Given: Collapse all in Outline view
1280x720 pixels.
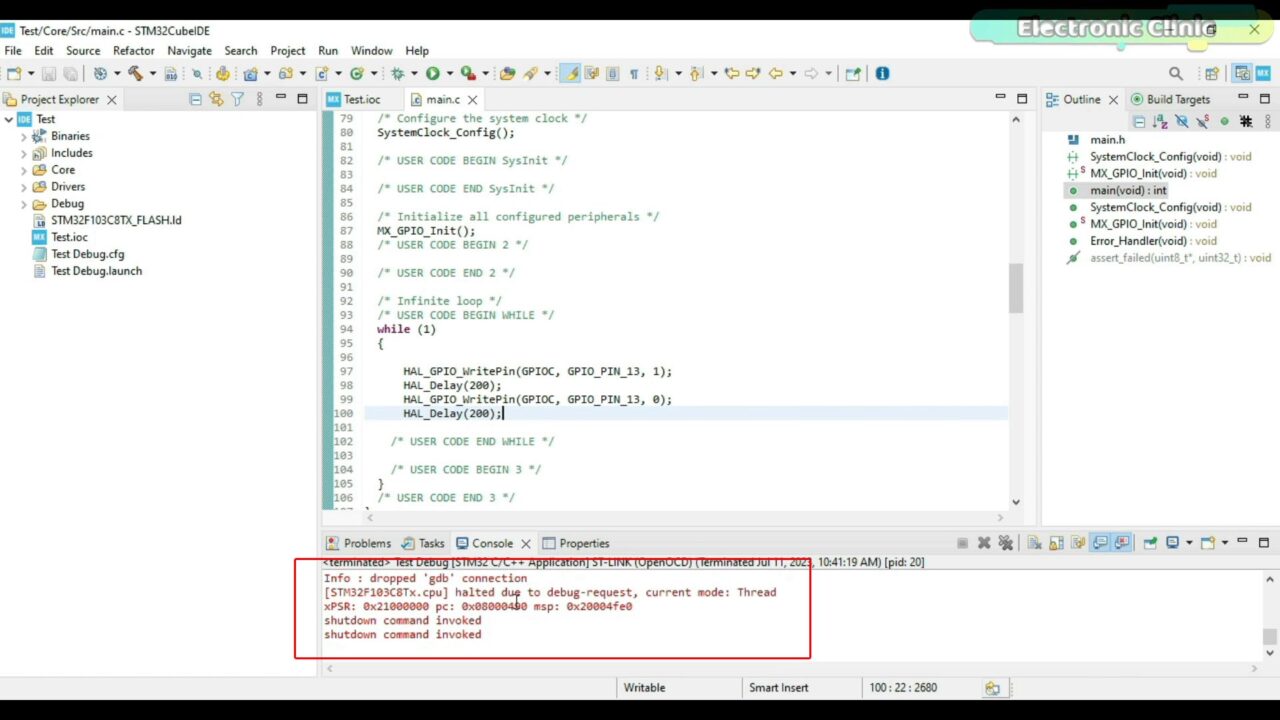Looking at the screenshot, I should tap(1139, 121).
